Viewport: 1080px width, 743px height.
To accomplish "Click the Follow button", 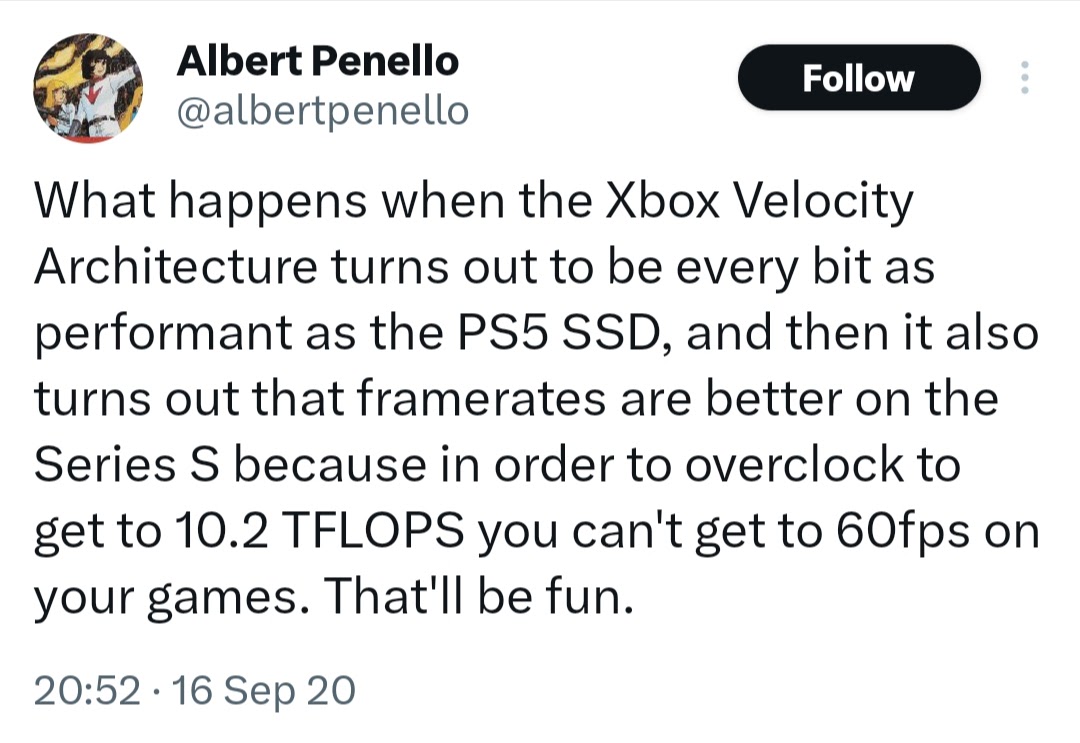I will [x=858, y=78].
